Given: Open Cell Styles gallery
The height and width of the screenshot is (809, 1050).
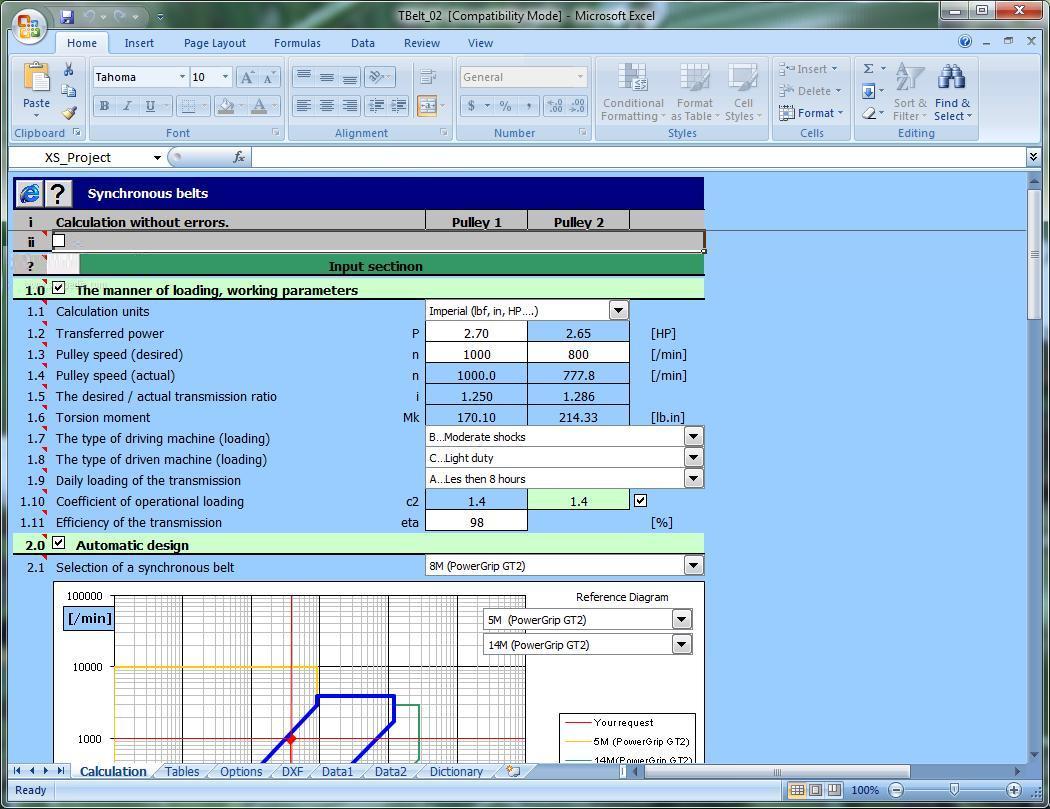Looking at the screenshot, I should pyautogui.click(x=743, y=92).
